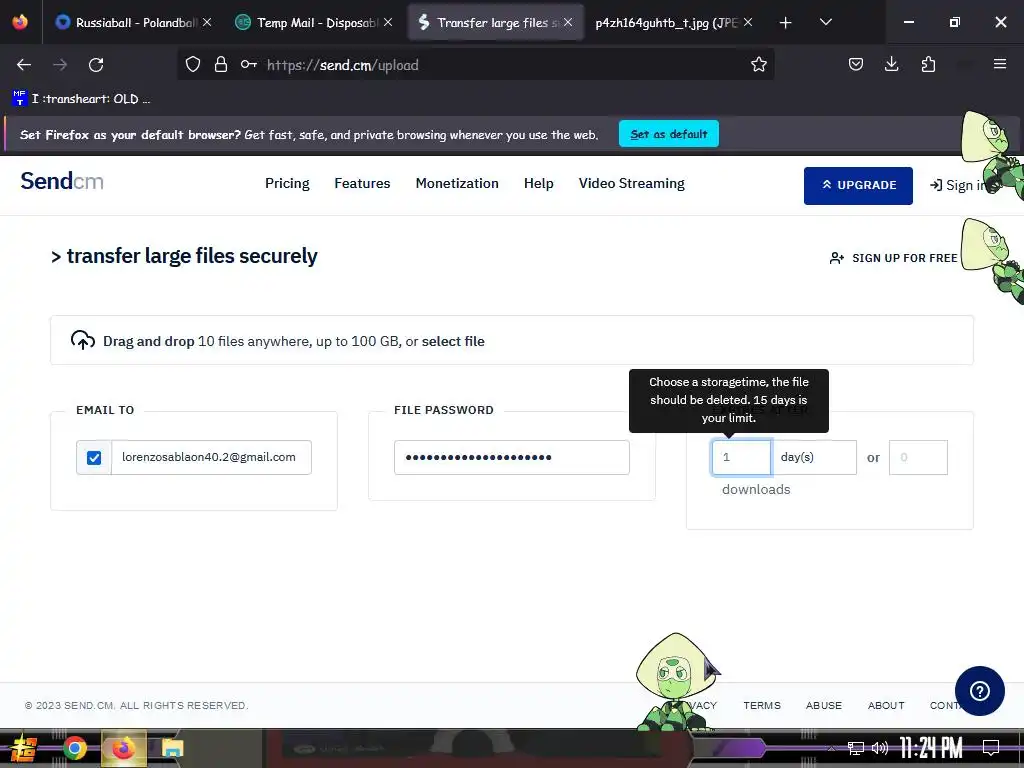Launch Chrome from the taskbar

(x=74, y=748)
